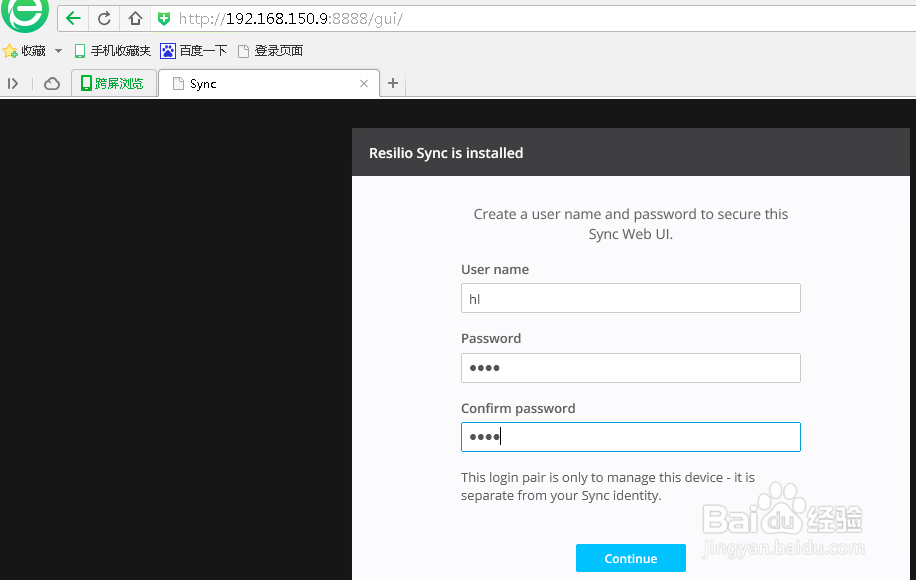
Task: Reload the page with refresh icon
Action: click(x=104, y=19)
